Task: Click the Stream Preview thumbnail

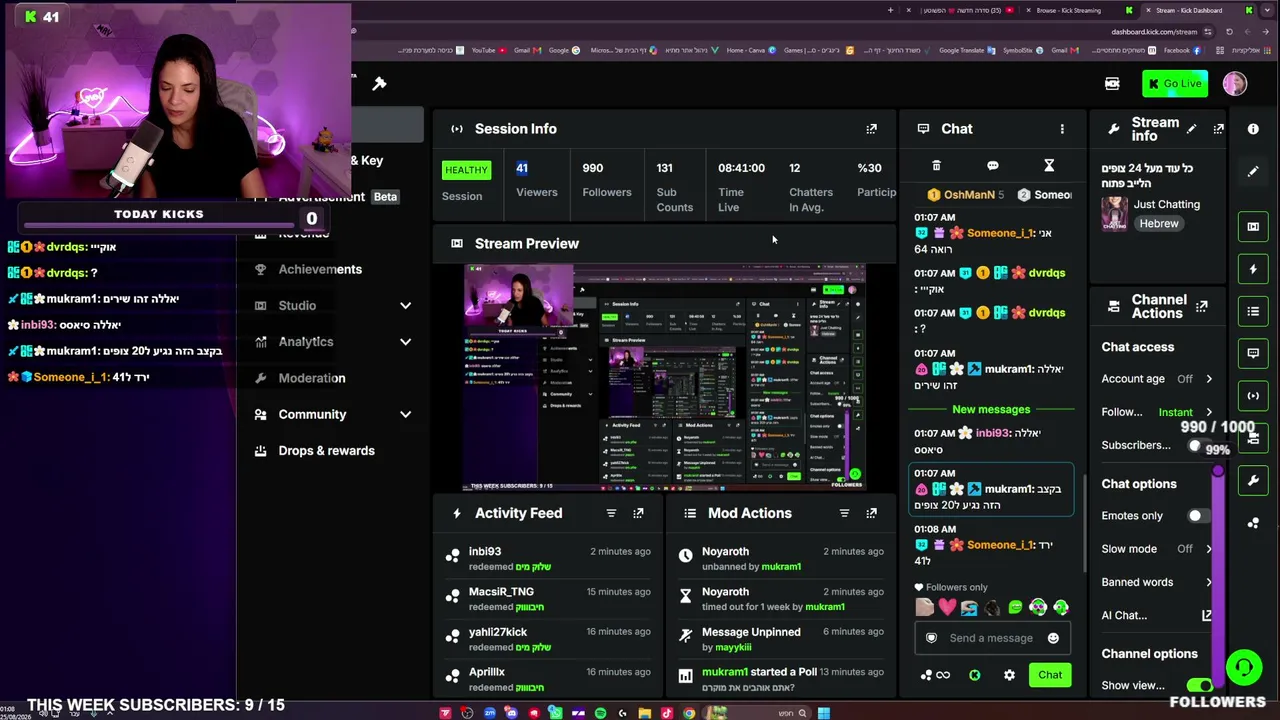Action: 665,378
